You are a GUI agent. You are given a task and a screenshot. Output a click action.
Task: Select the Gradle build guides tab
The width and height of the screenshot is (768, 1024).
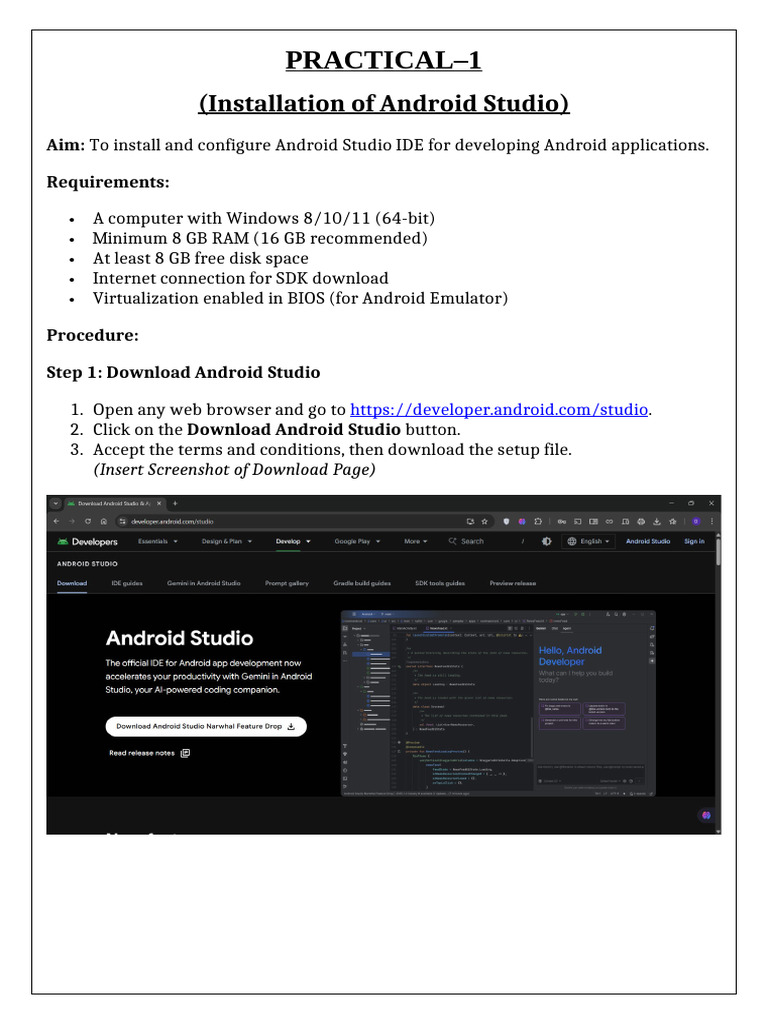[362, 583]
